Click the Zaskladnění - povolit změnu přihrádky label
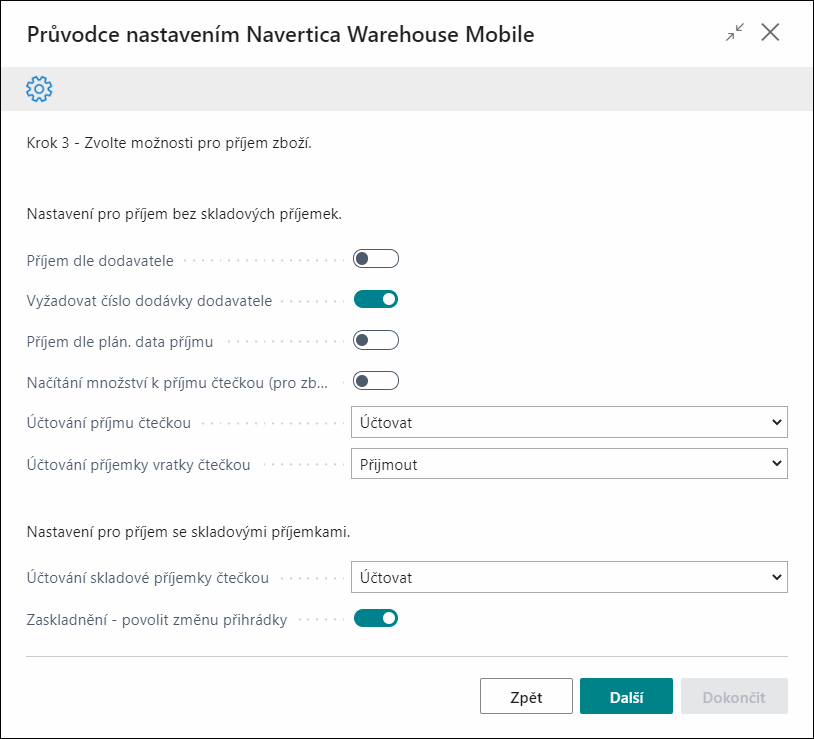The width and height of the screenshot is (814, 739). [x=157, y=620]
